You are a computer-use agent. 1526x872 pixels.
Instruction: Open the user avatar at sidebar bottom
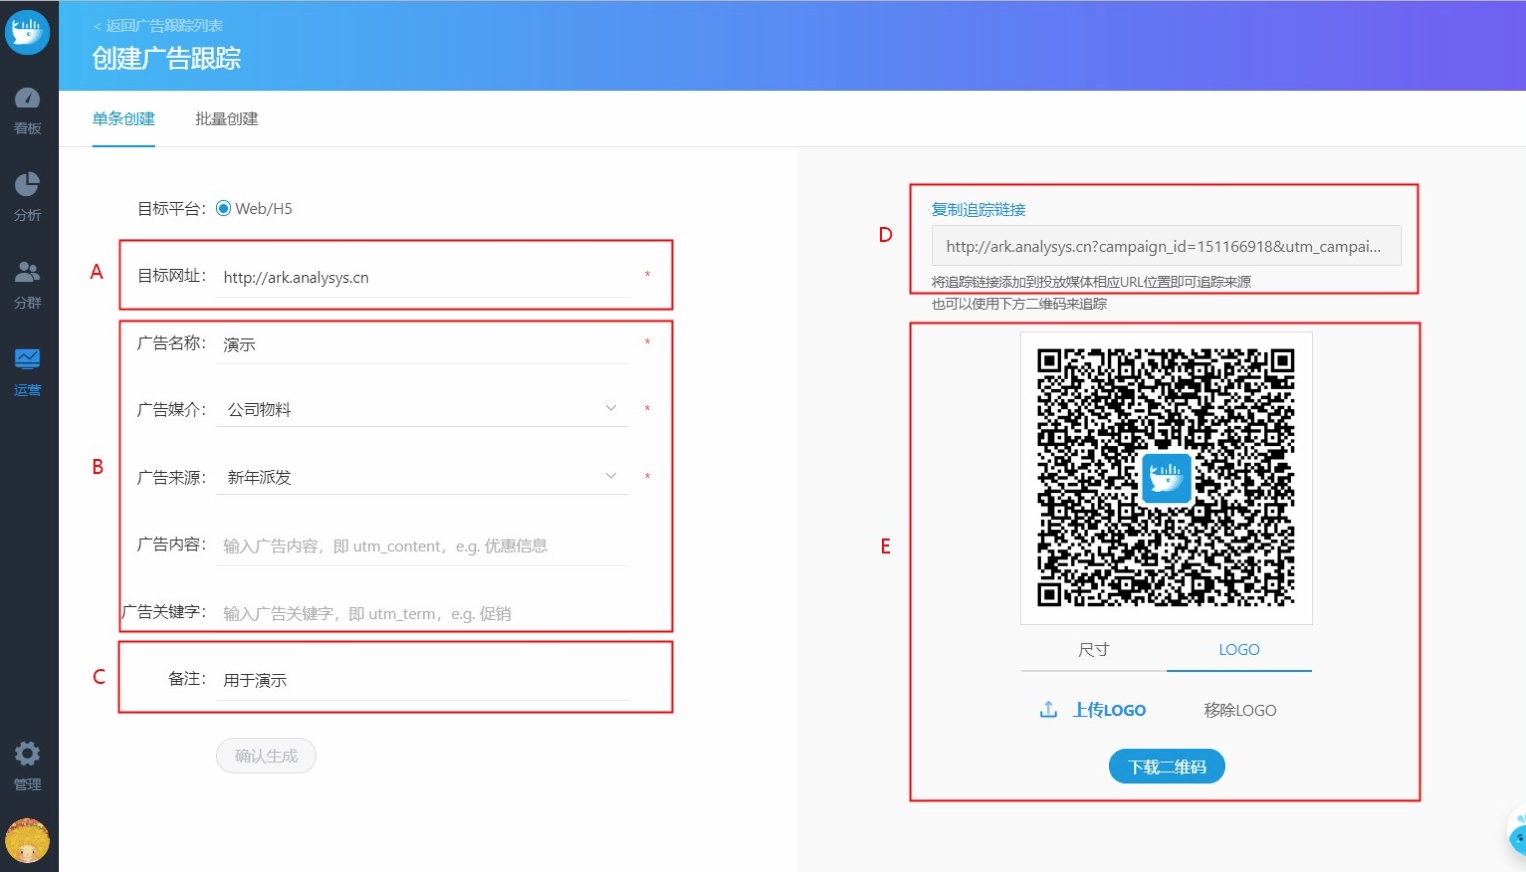tap(28, 840)
